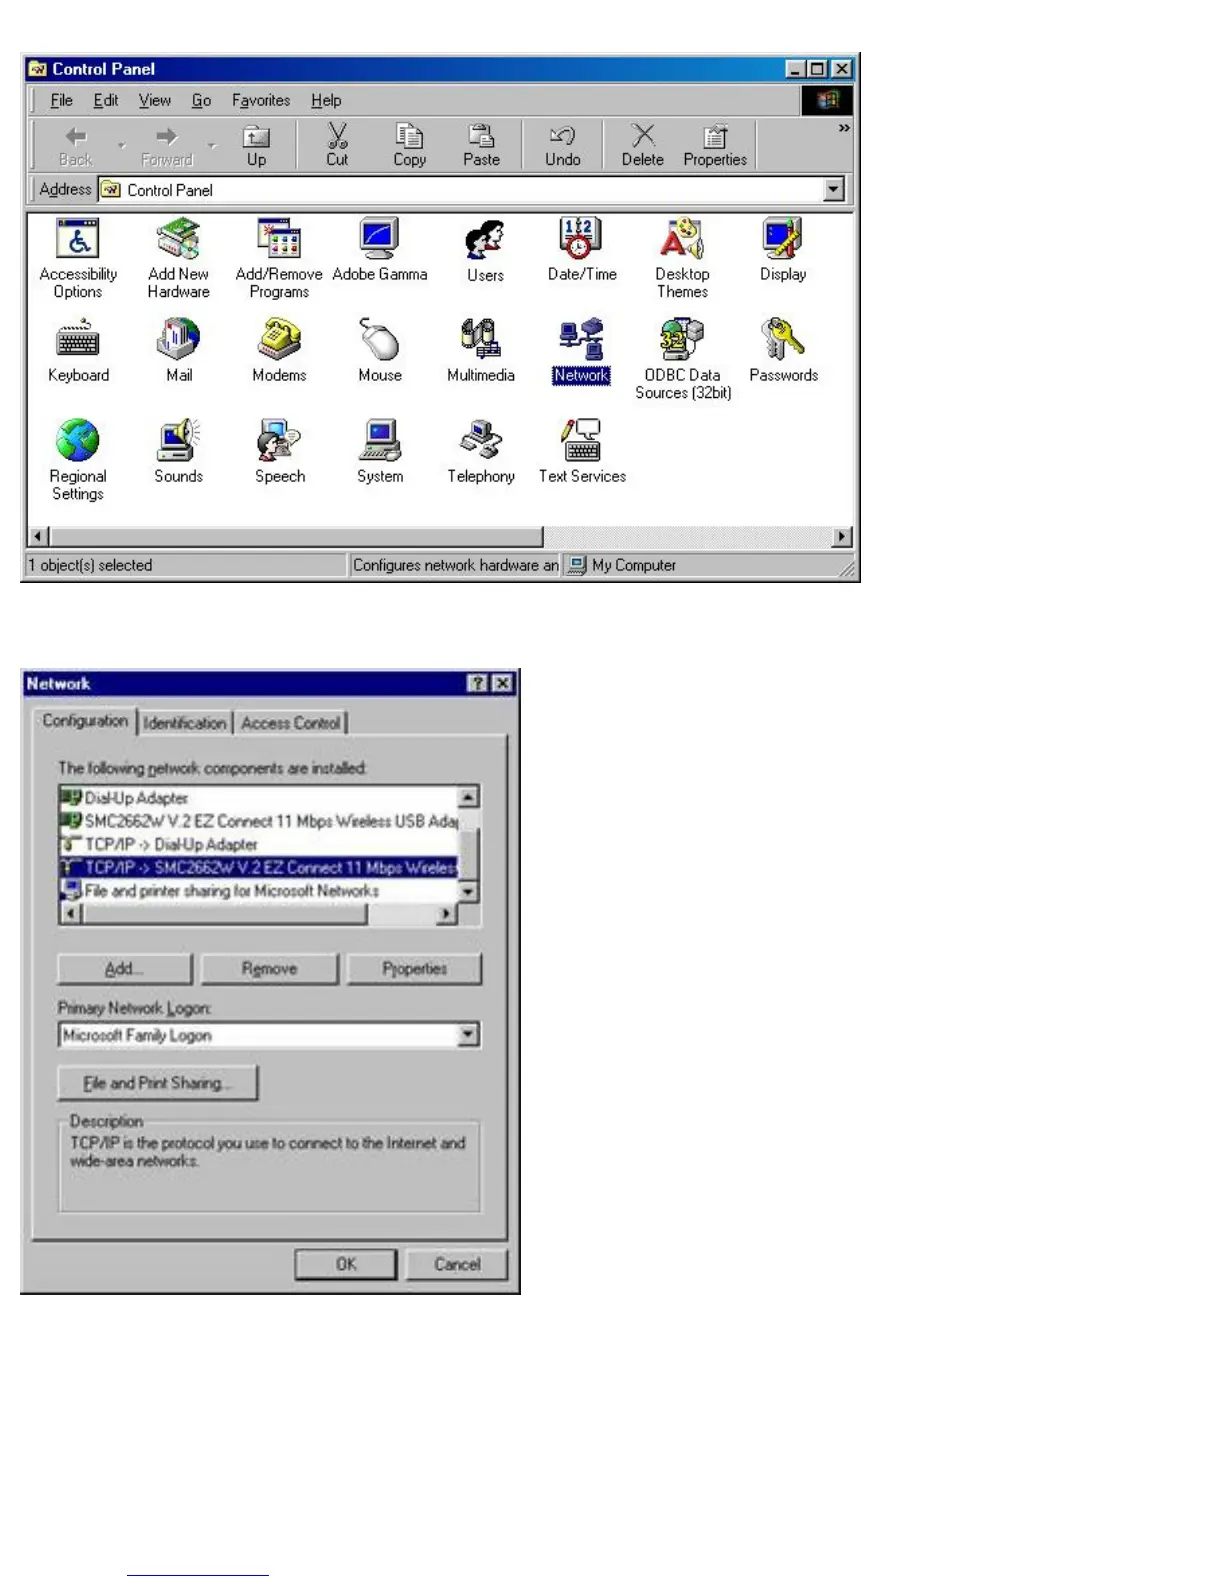Select the Mouse icon
Image resolution: width=1224 pixels, height=1584 pixels.
pos(380,351)
